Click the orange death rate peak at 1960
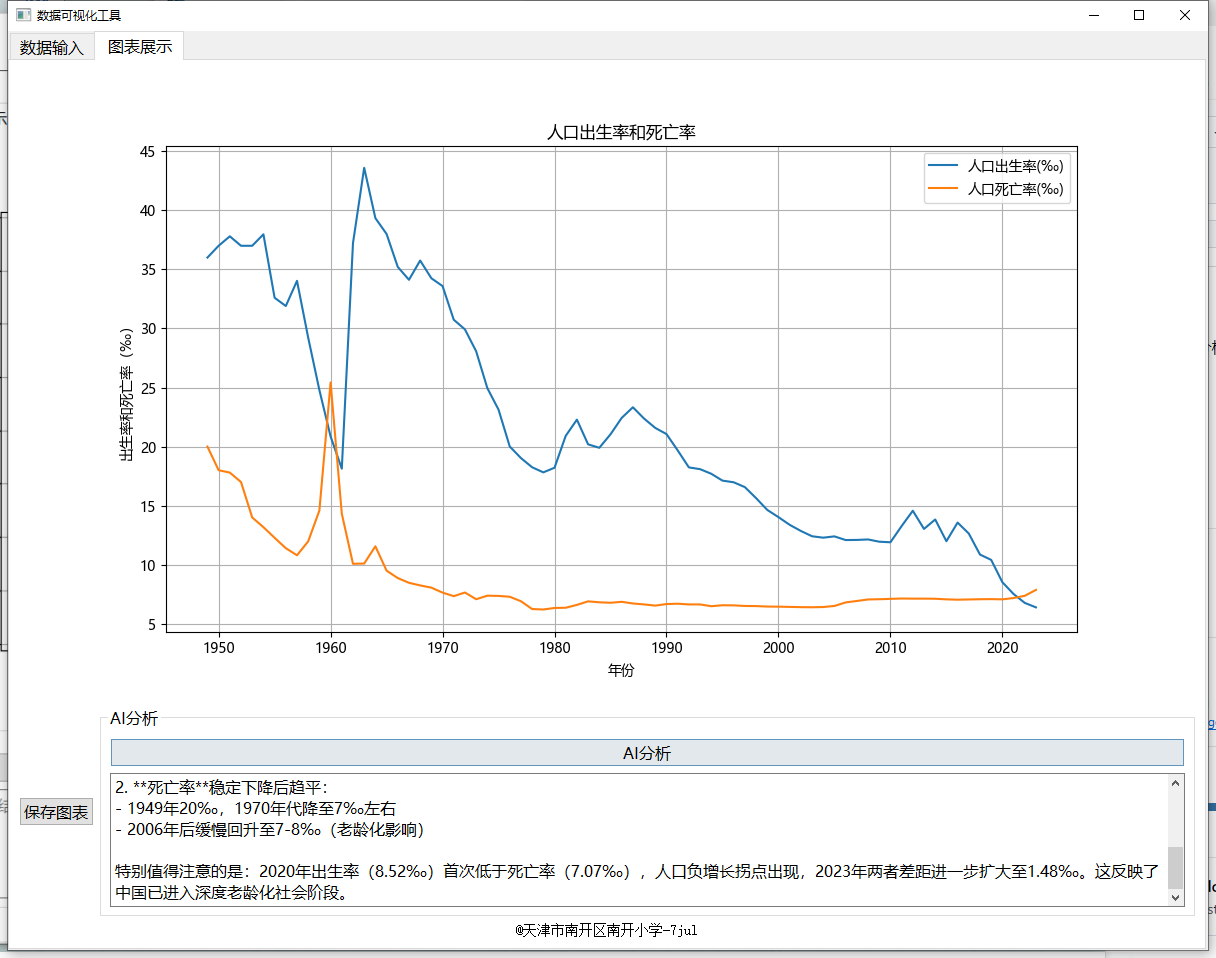 [x=330, y=383]
